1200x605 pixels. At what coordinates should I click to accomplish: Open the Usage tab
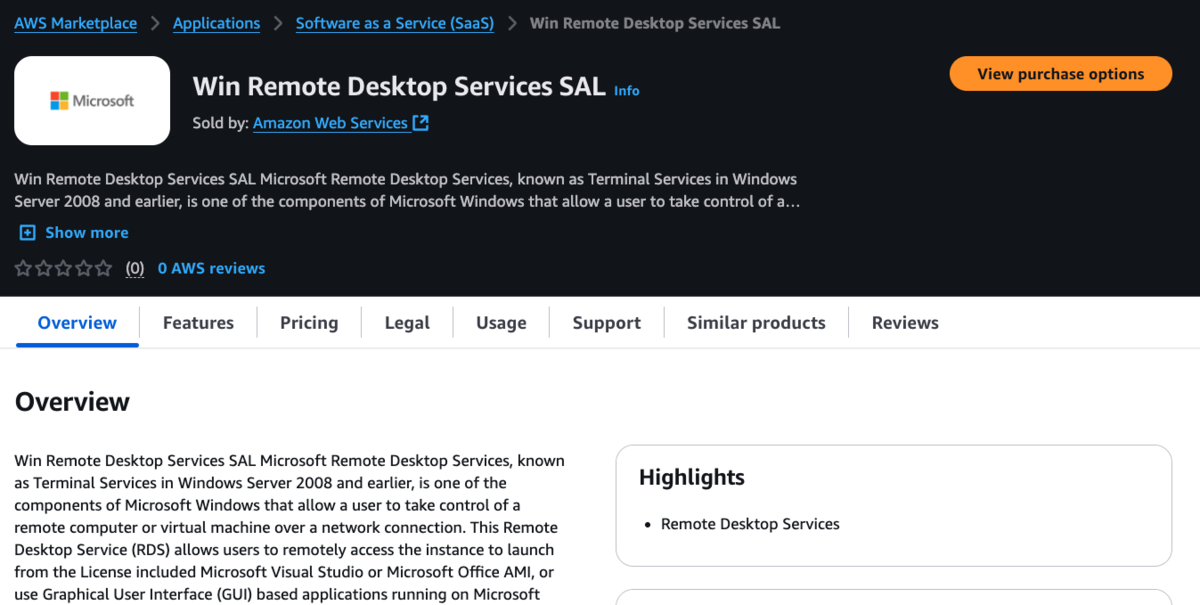pyautogui.click(x=501, y=323)
